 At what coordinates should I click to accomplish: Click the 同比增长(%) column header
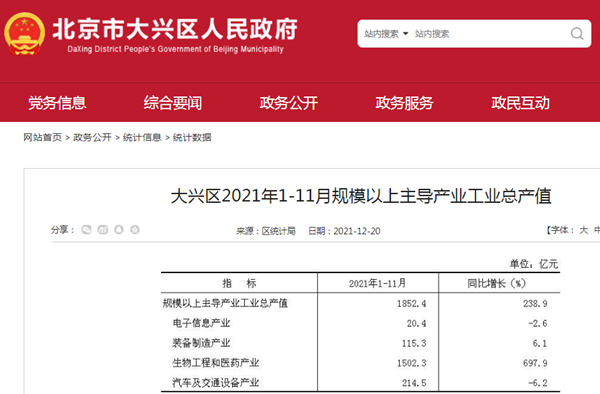[x=496, y=283]
